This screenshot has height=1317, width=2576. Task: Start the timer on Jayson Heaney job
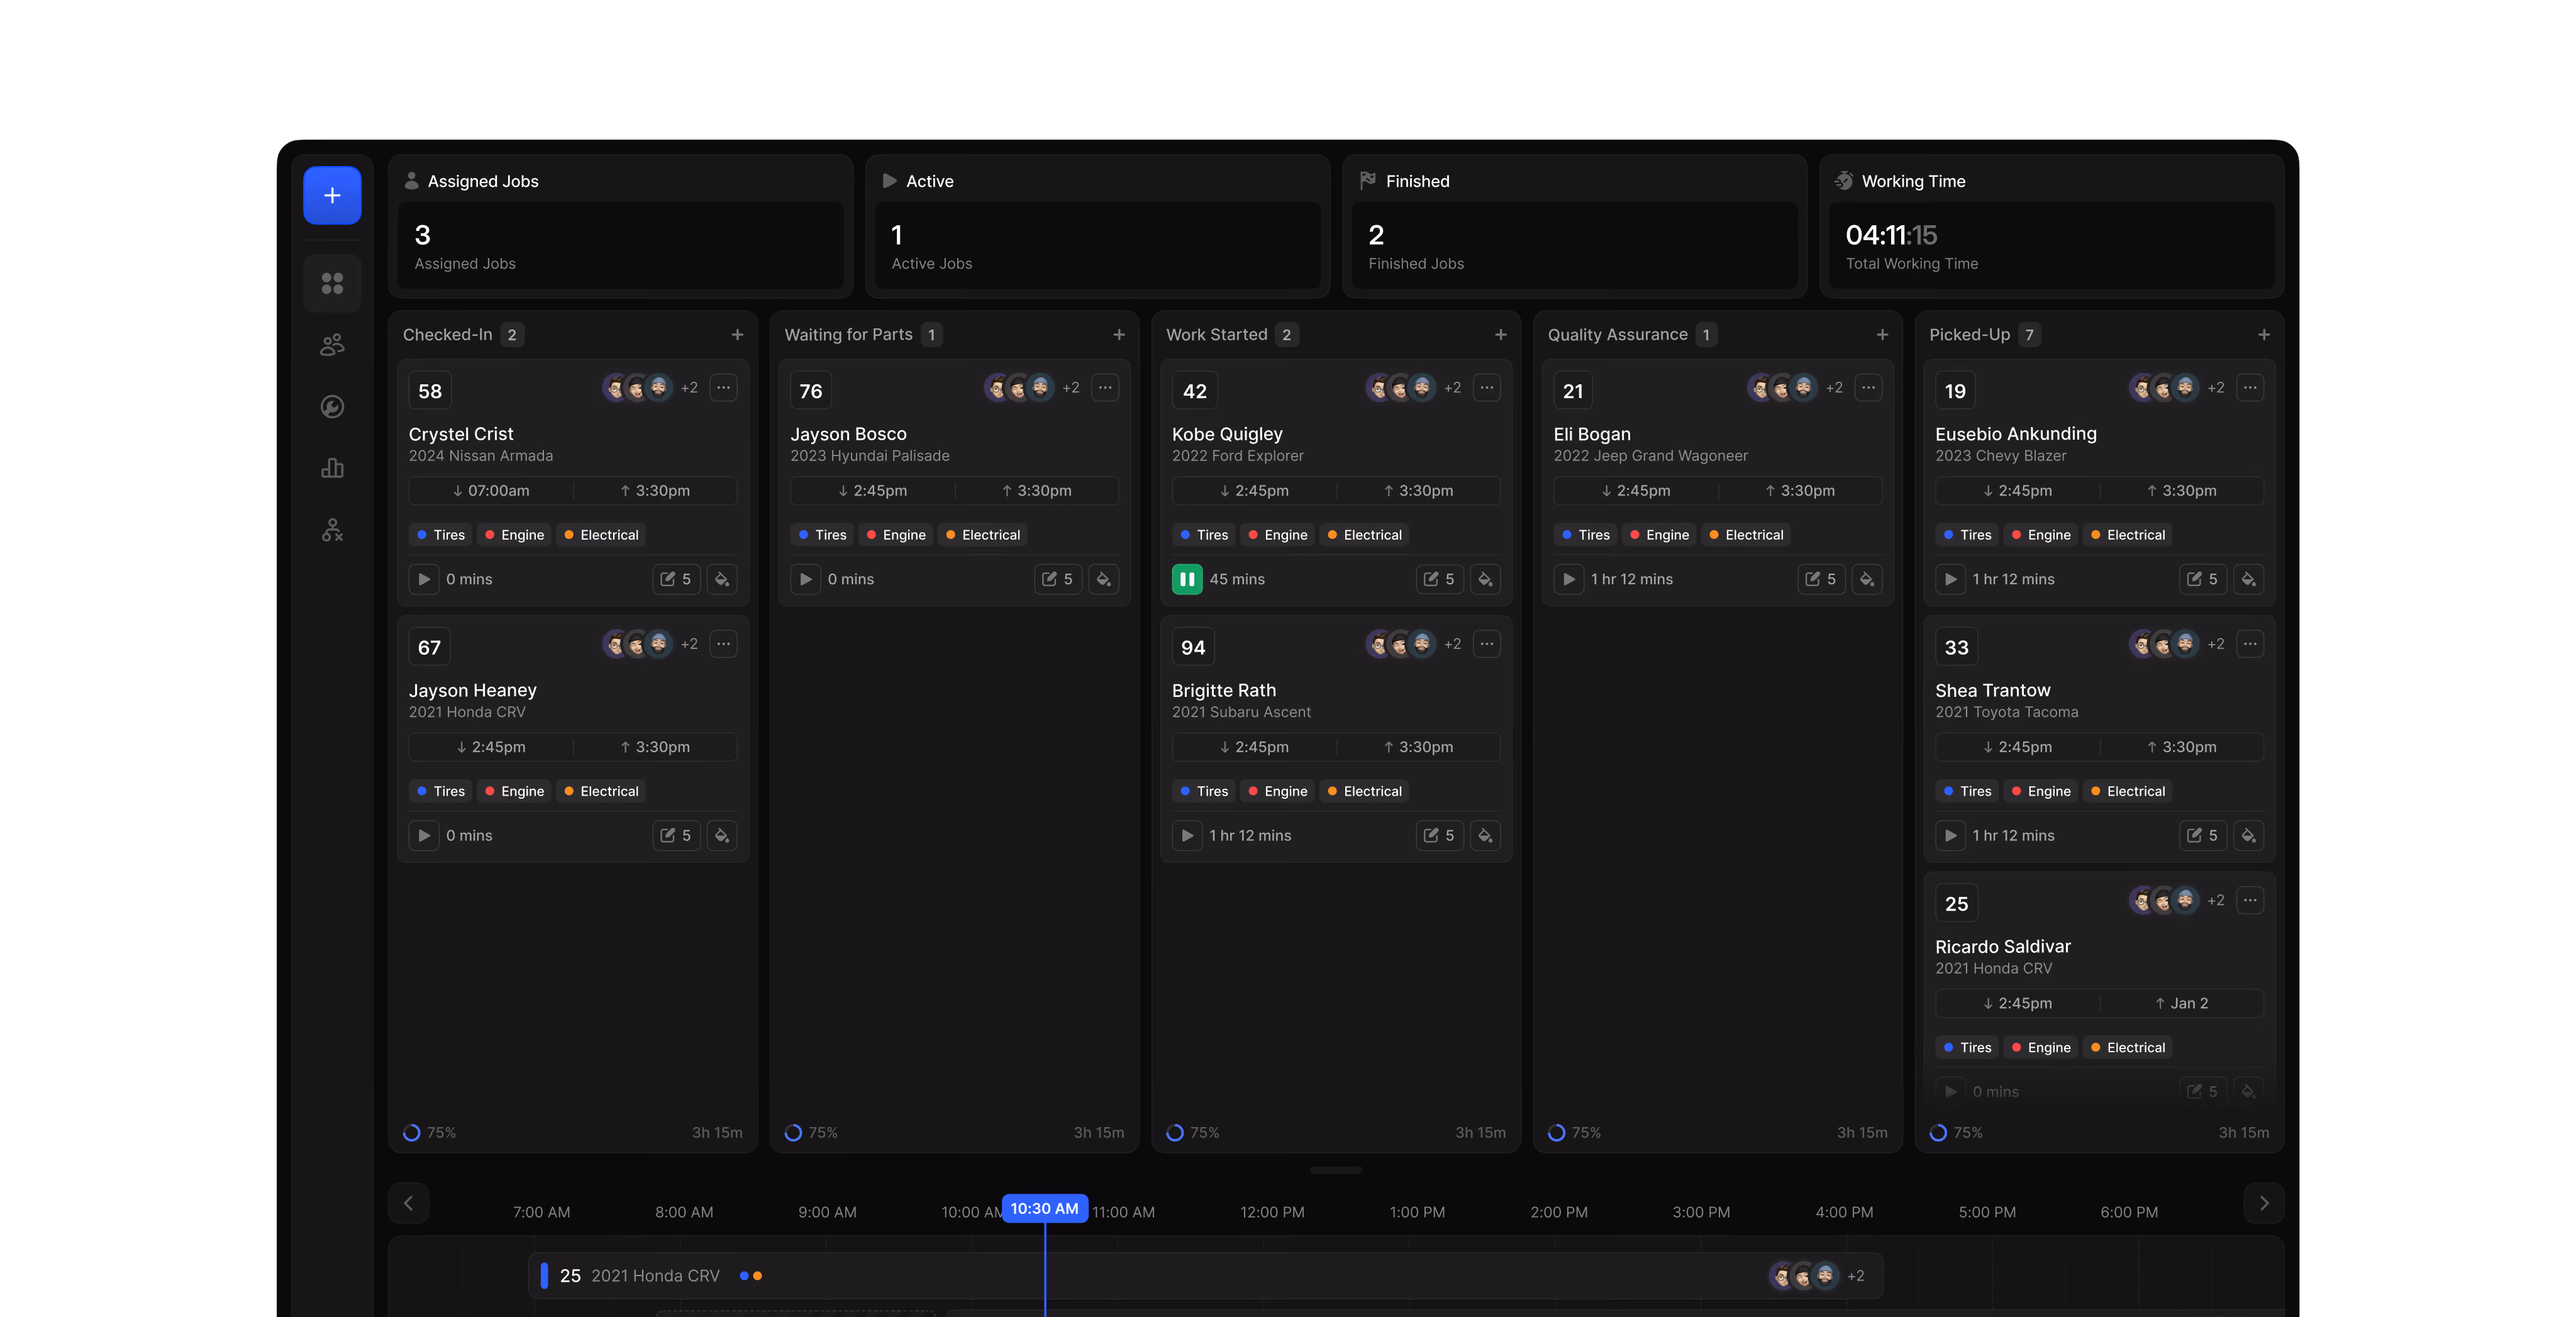click(424, 835)
